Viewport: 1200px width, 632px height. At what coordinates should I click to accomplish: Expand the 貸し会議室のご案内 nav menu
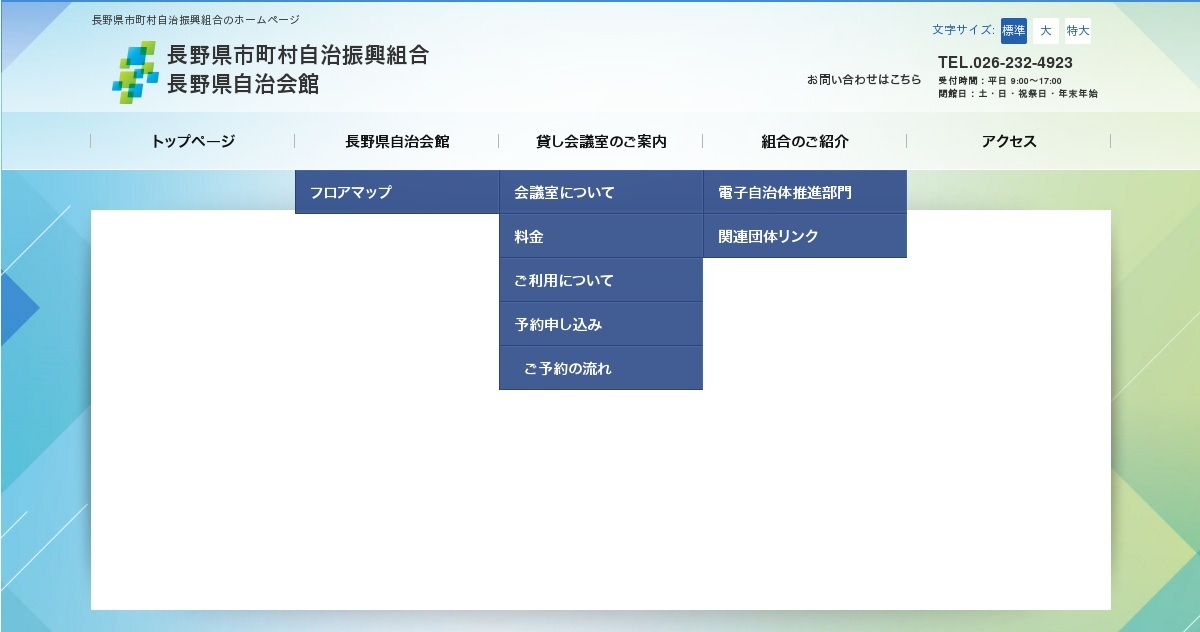[x=601, y=141]
